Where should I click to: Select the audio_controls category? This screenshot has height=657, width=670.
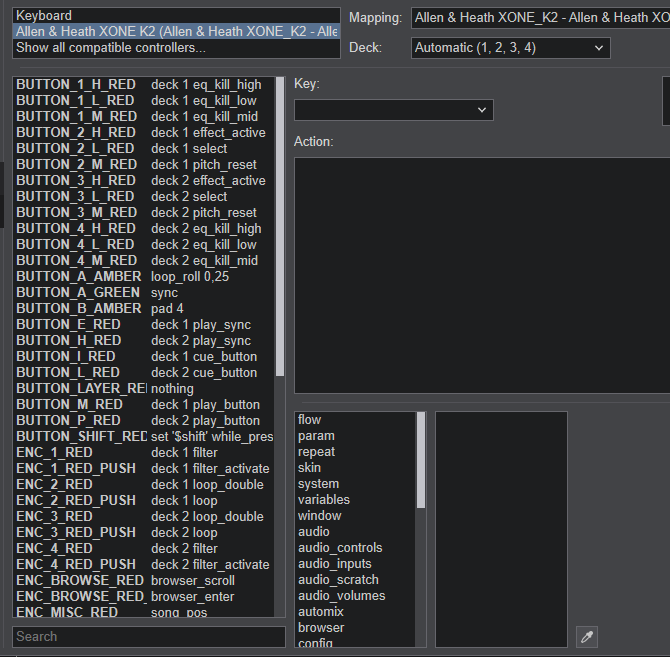point(356,548)
